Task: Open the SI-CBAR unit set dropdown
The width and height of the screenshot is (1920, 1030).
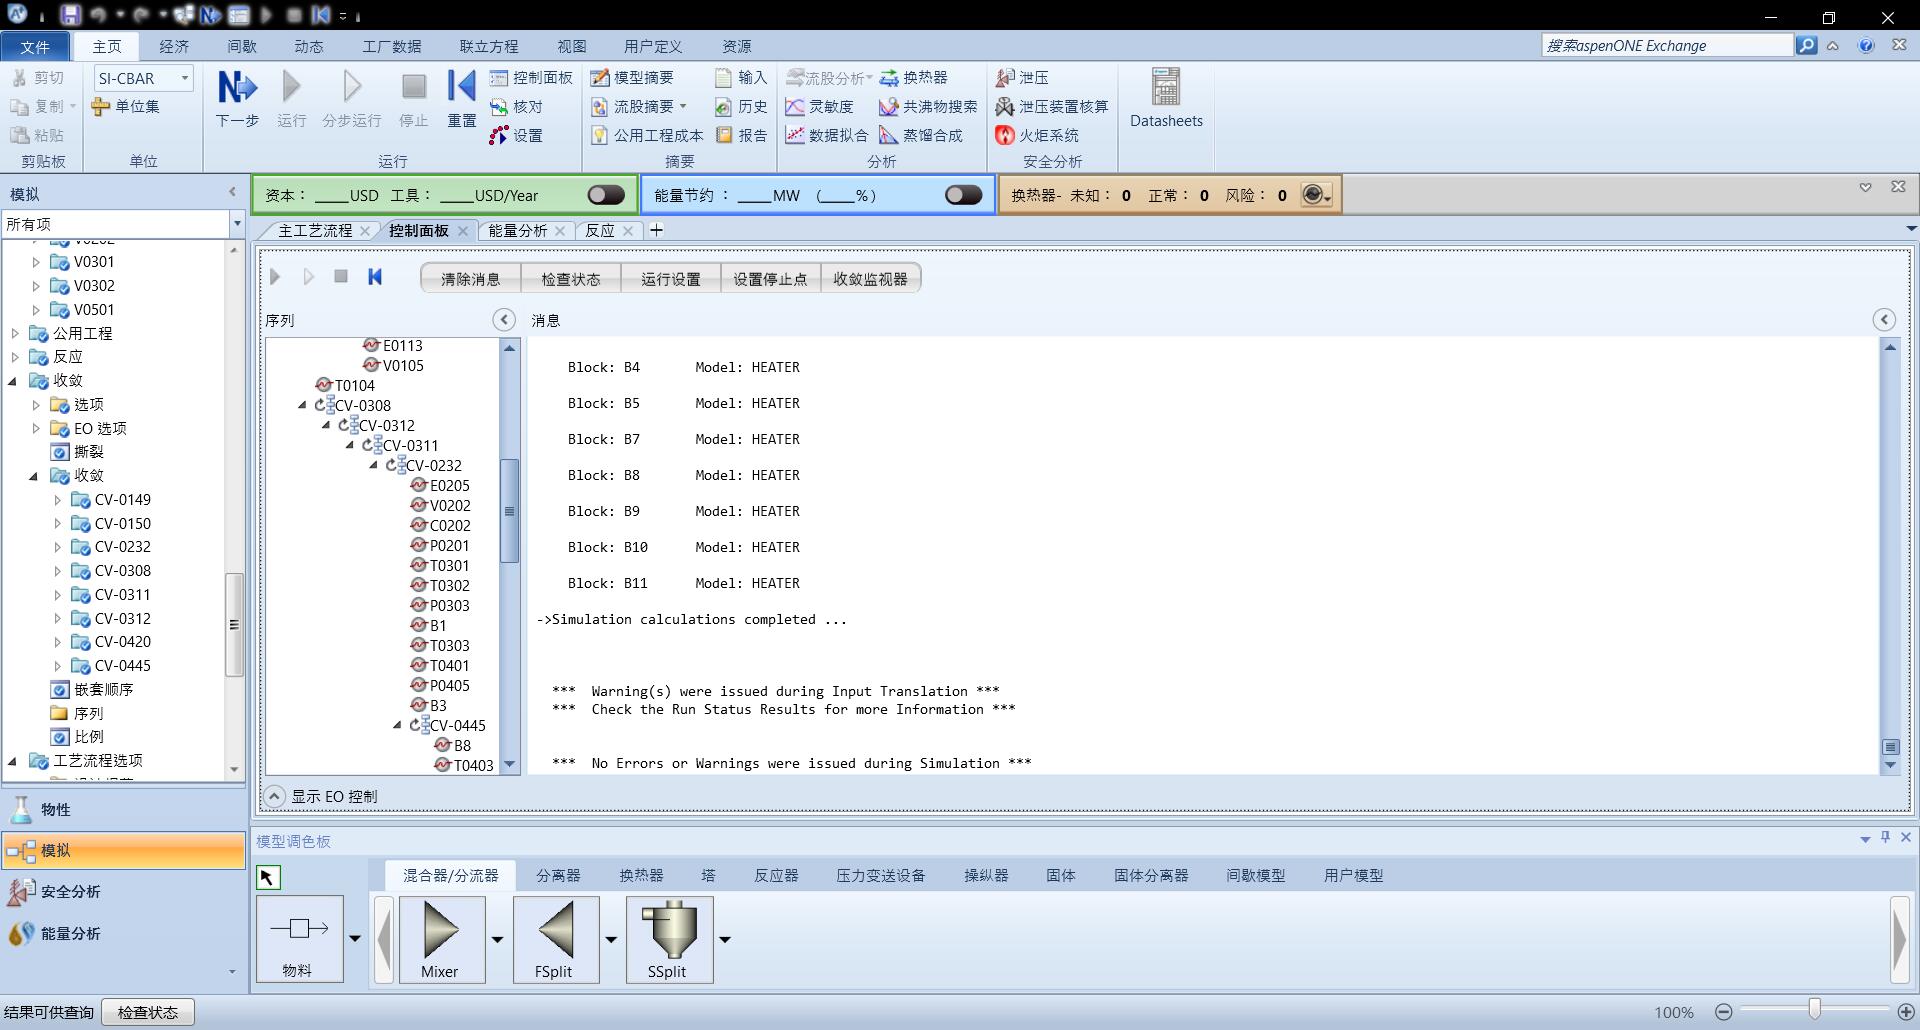Action: pos(185,78)
